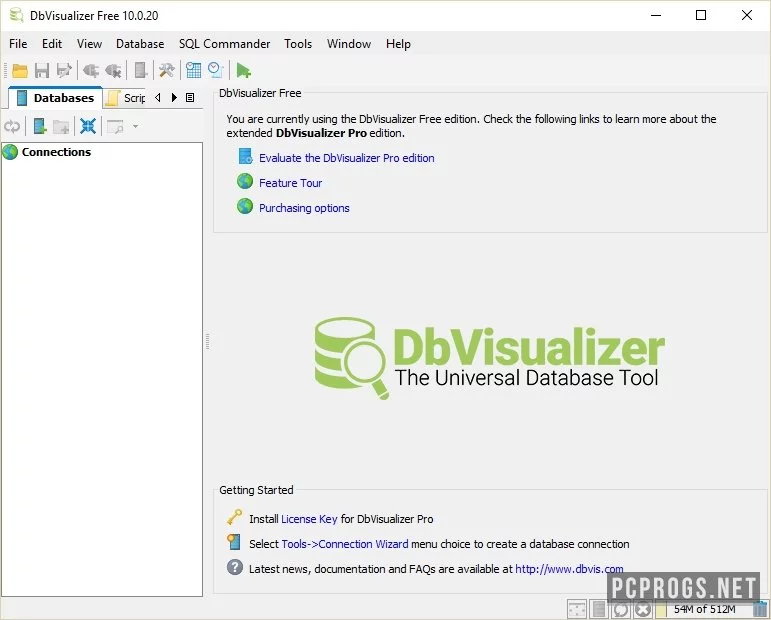
Task: Click the filter window magnifier icon
Action: click(115, 127)
